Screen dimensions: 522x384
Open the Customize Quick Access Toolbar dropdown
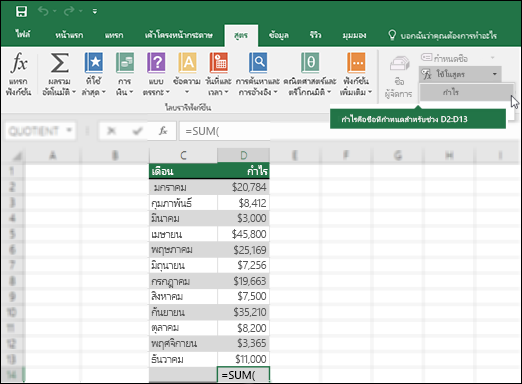pyautogui.click(x=95, y=12)
